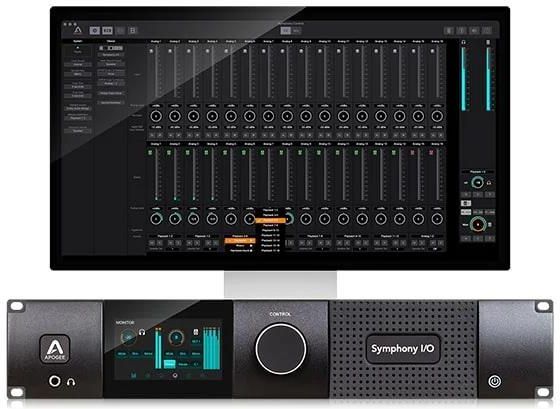The image size is (560, 409).
Task: Toggle red indicator on output channel Analog 15
Action: [412, 153]
